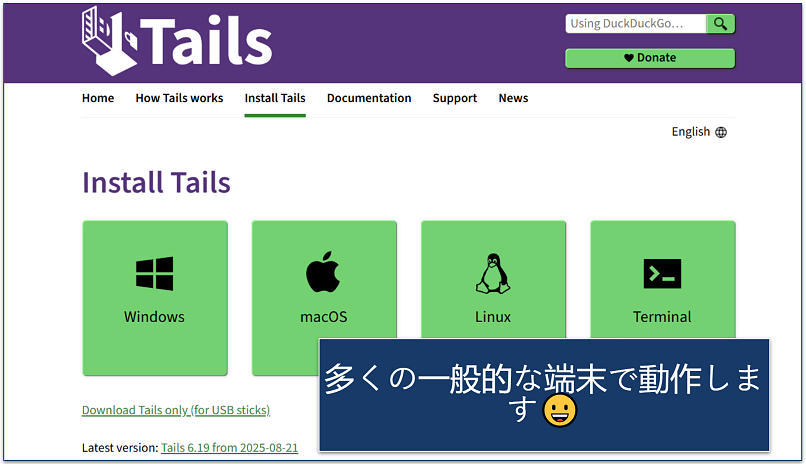Screen dimensions: 806x464
Task: Click the Linux penguin icon
Action: (493, 273)
